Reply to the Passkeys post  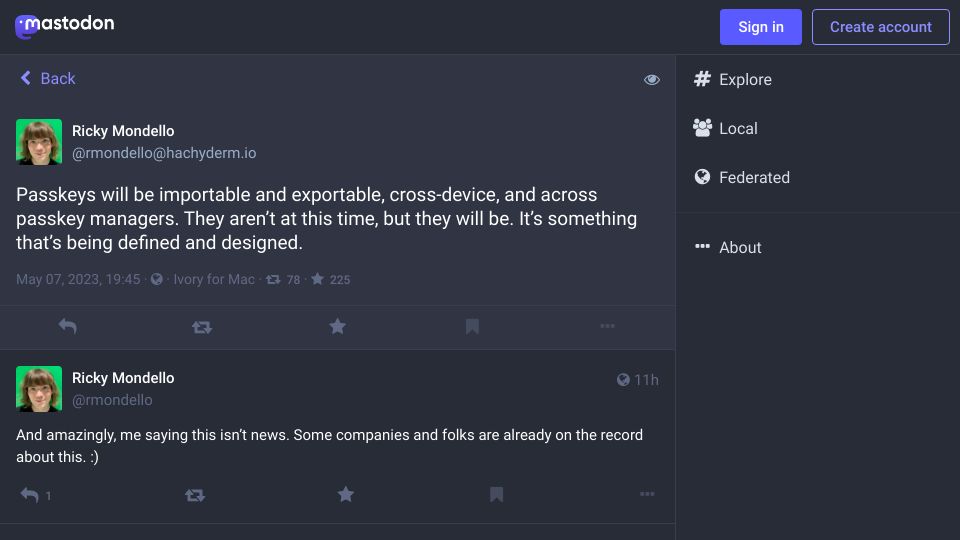tap(67, 326)
